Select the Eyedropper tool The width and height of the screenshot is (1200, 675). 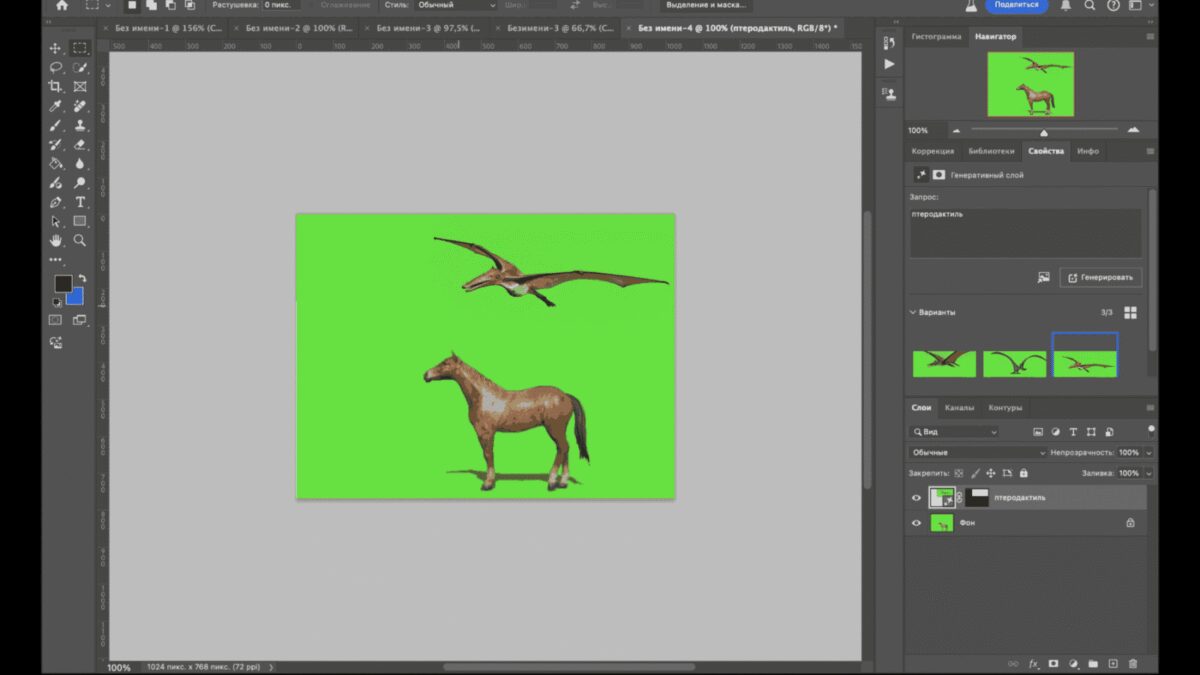tap(56, 106)
